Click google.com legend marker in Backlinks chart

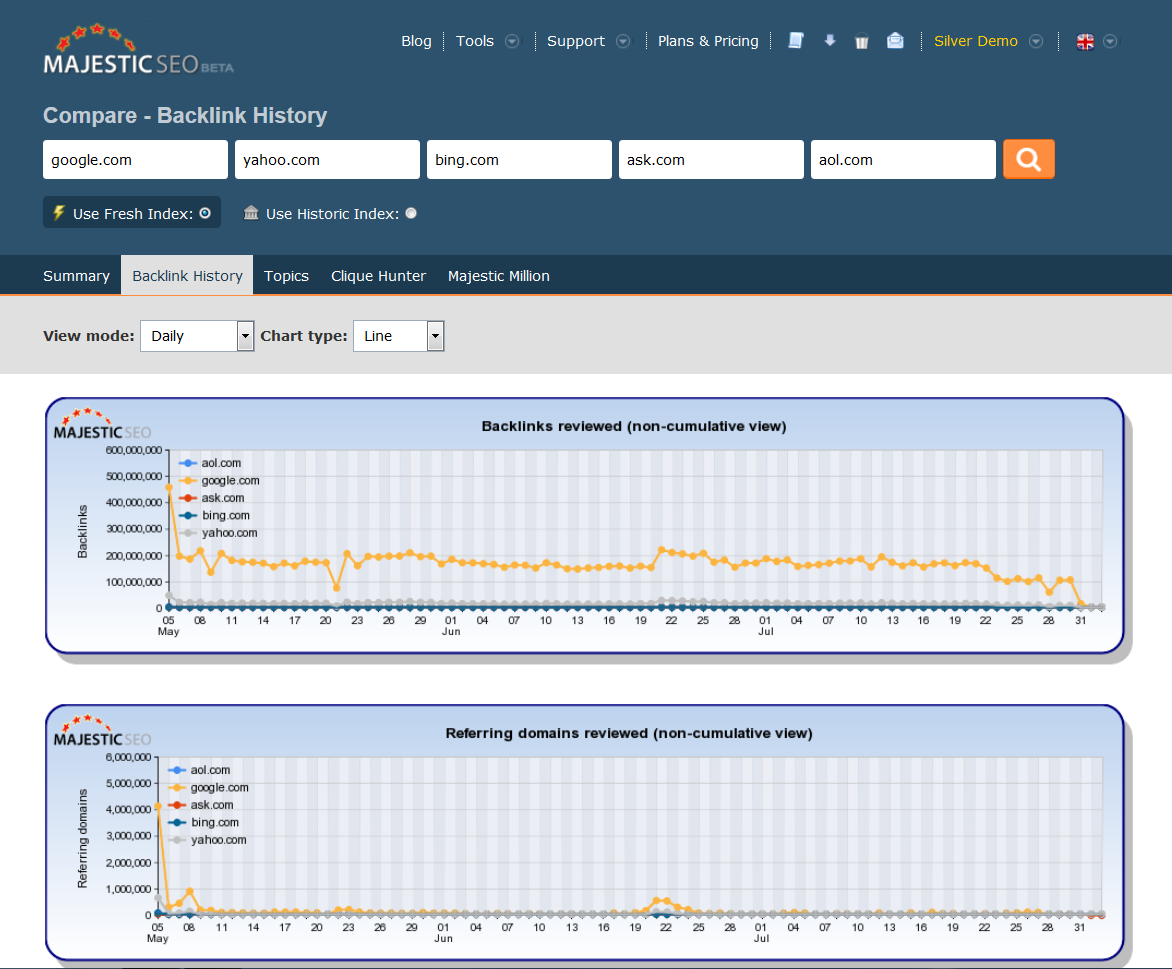tap(188, 481)
